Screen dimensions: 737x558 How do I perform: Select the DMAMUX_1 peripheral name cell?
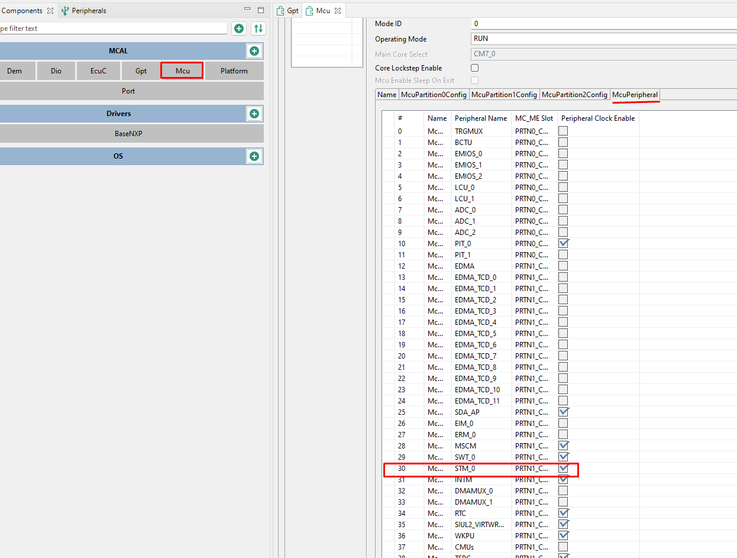point(474,502)
